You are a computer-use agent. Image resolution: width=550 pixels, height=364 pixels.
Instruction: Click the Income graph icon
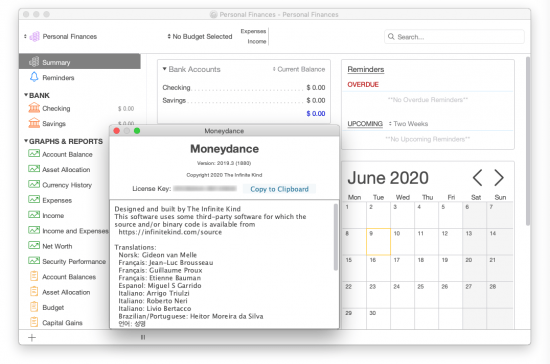click(34, 215)
